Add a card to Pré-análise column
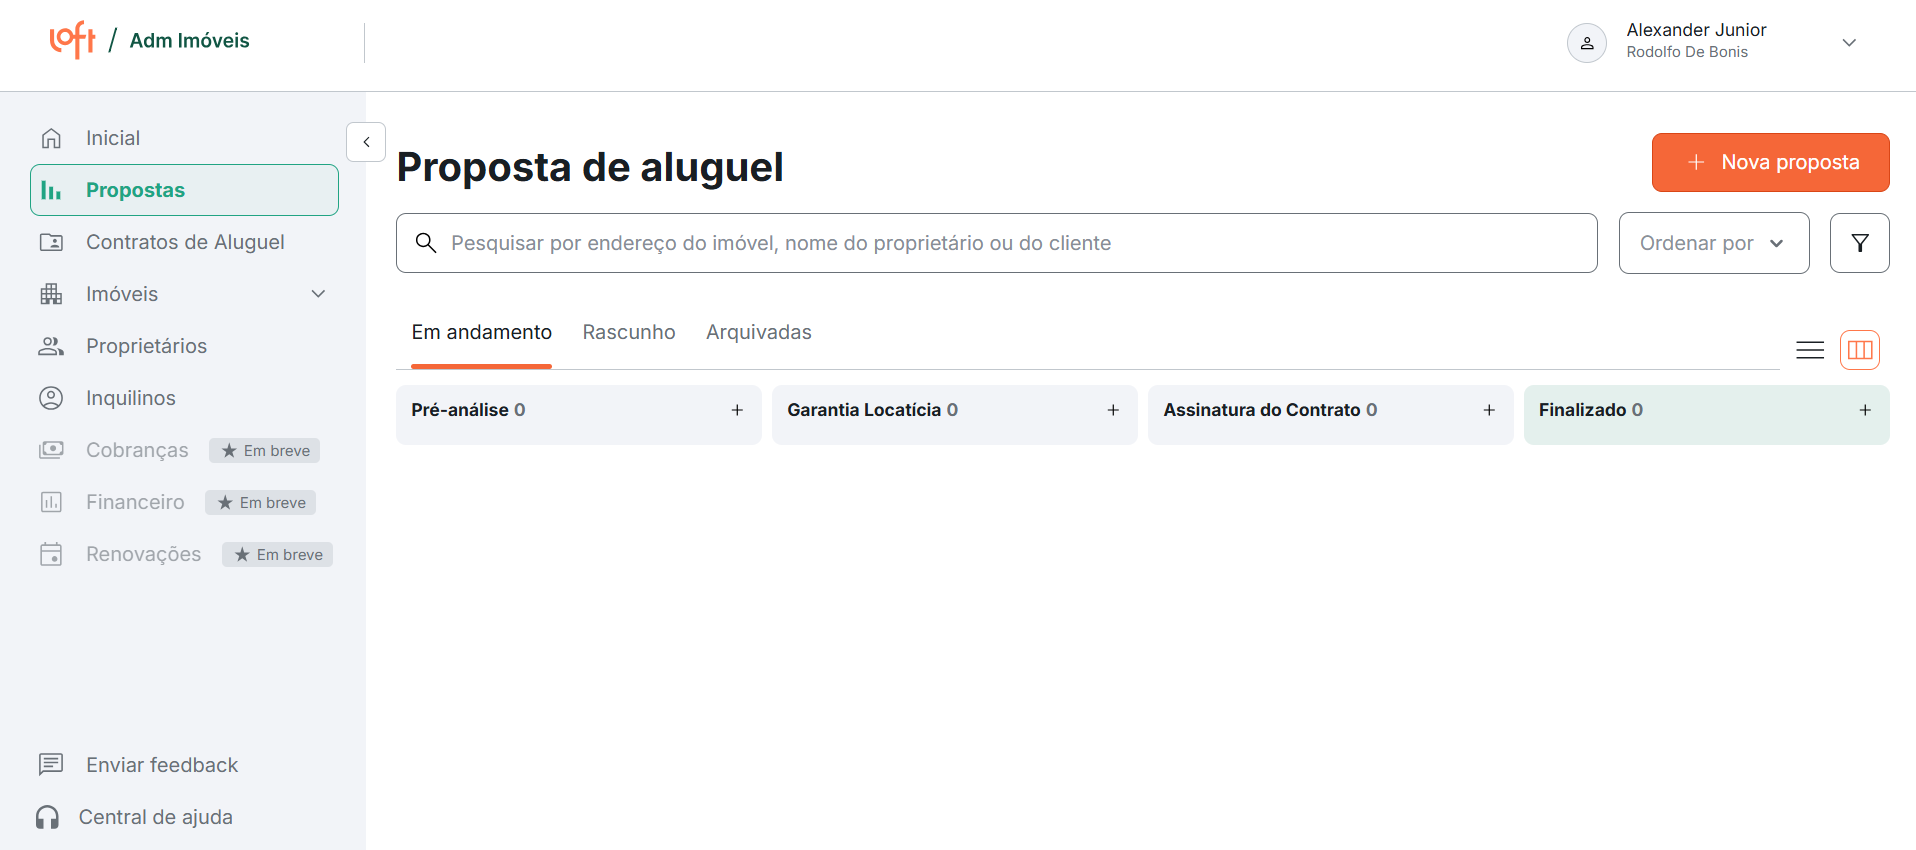Screen dimensions: 1916x850 click(x=737, y=410)
